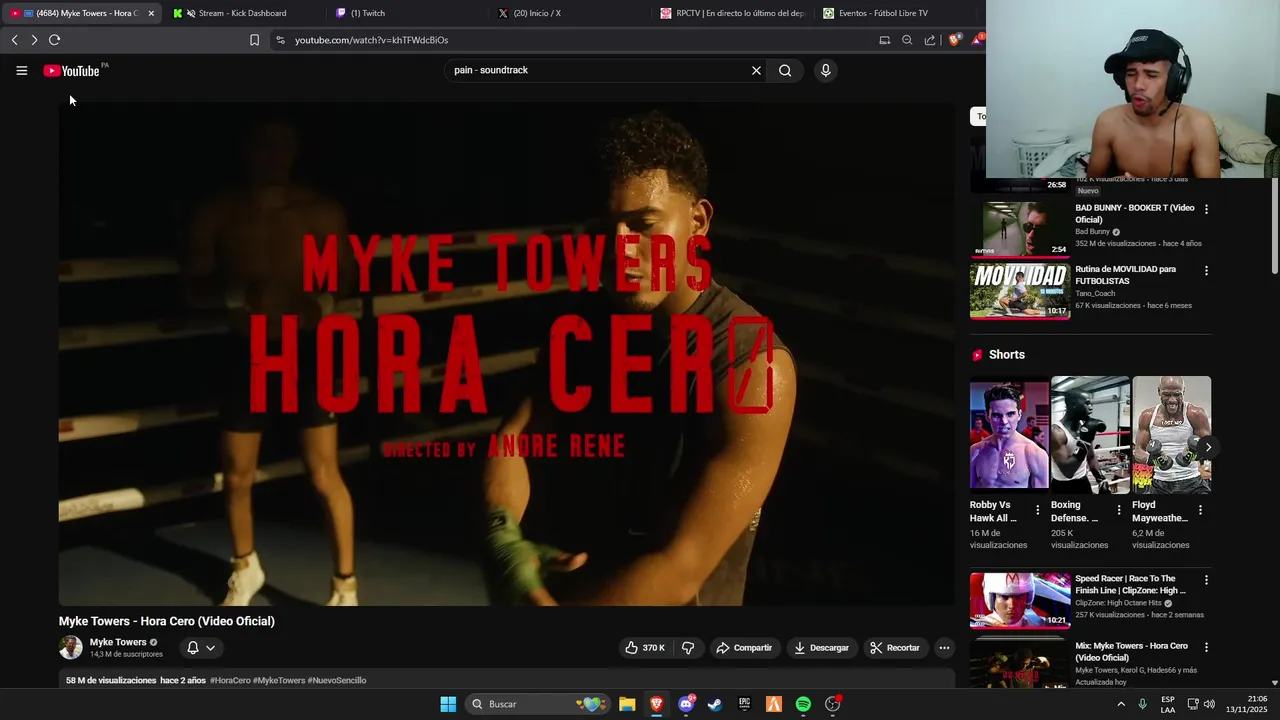The width and height of the screenshot is (1280, 720).
Task: Click the #MykeTowers hashtag link
Action: coord(279,681)
